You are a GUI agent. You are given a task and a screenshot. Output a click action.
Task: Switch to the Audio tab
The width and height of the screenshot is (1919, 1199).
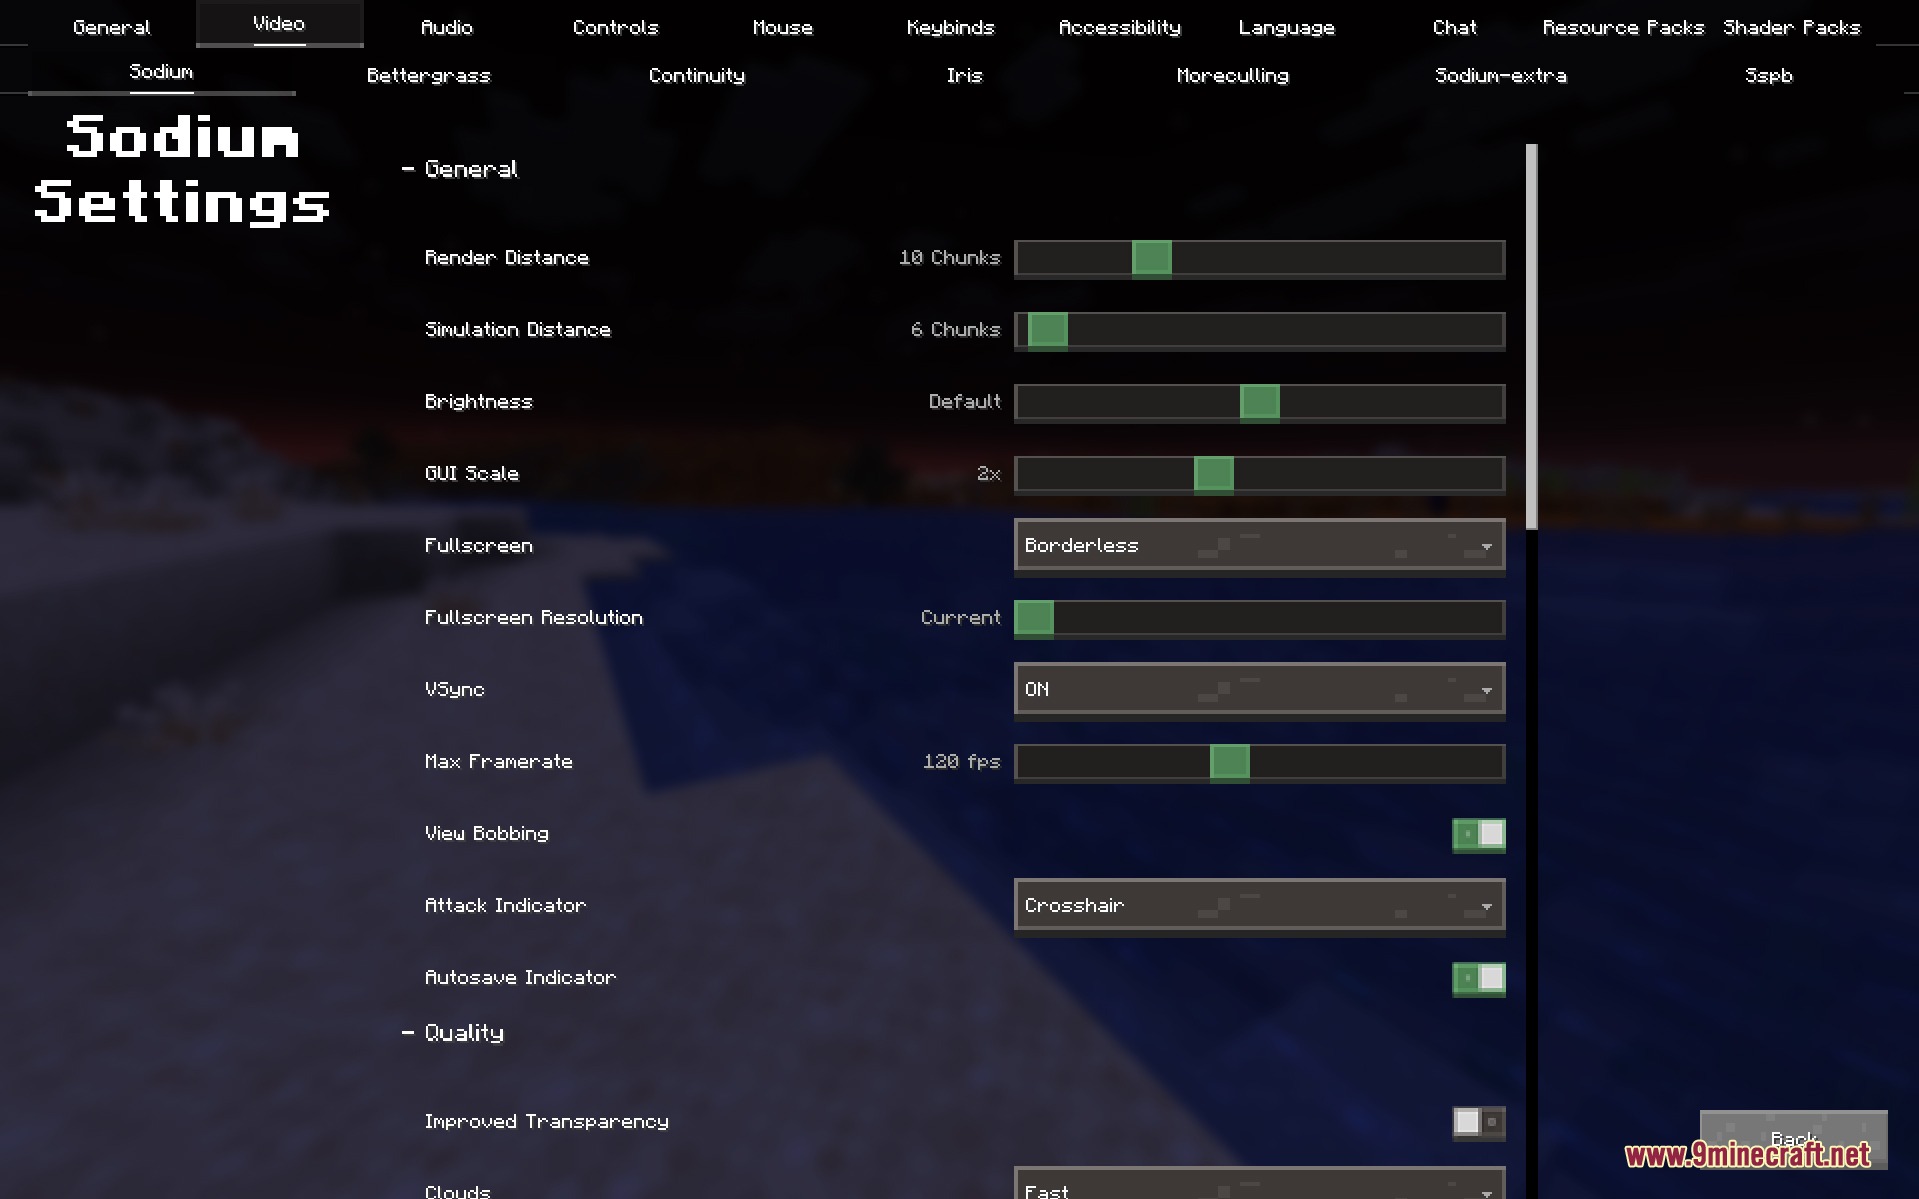tap(447, 27)
